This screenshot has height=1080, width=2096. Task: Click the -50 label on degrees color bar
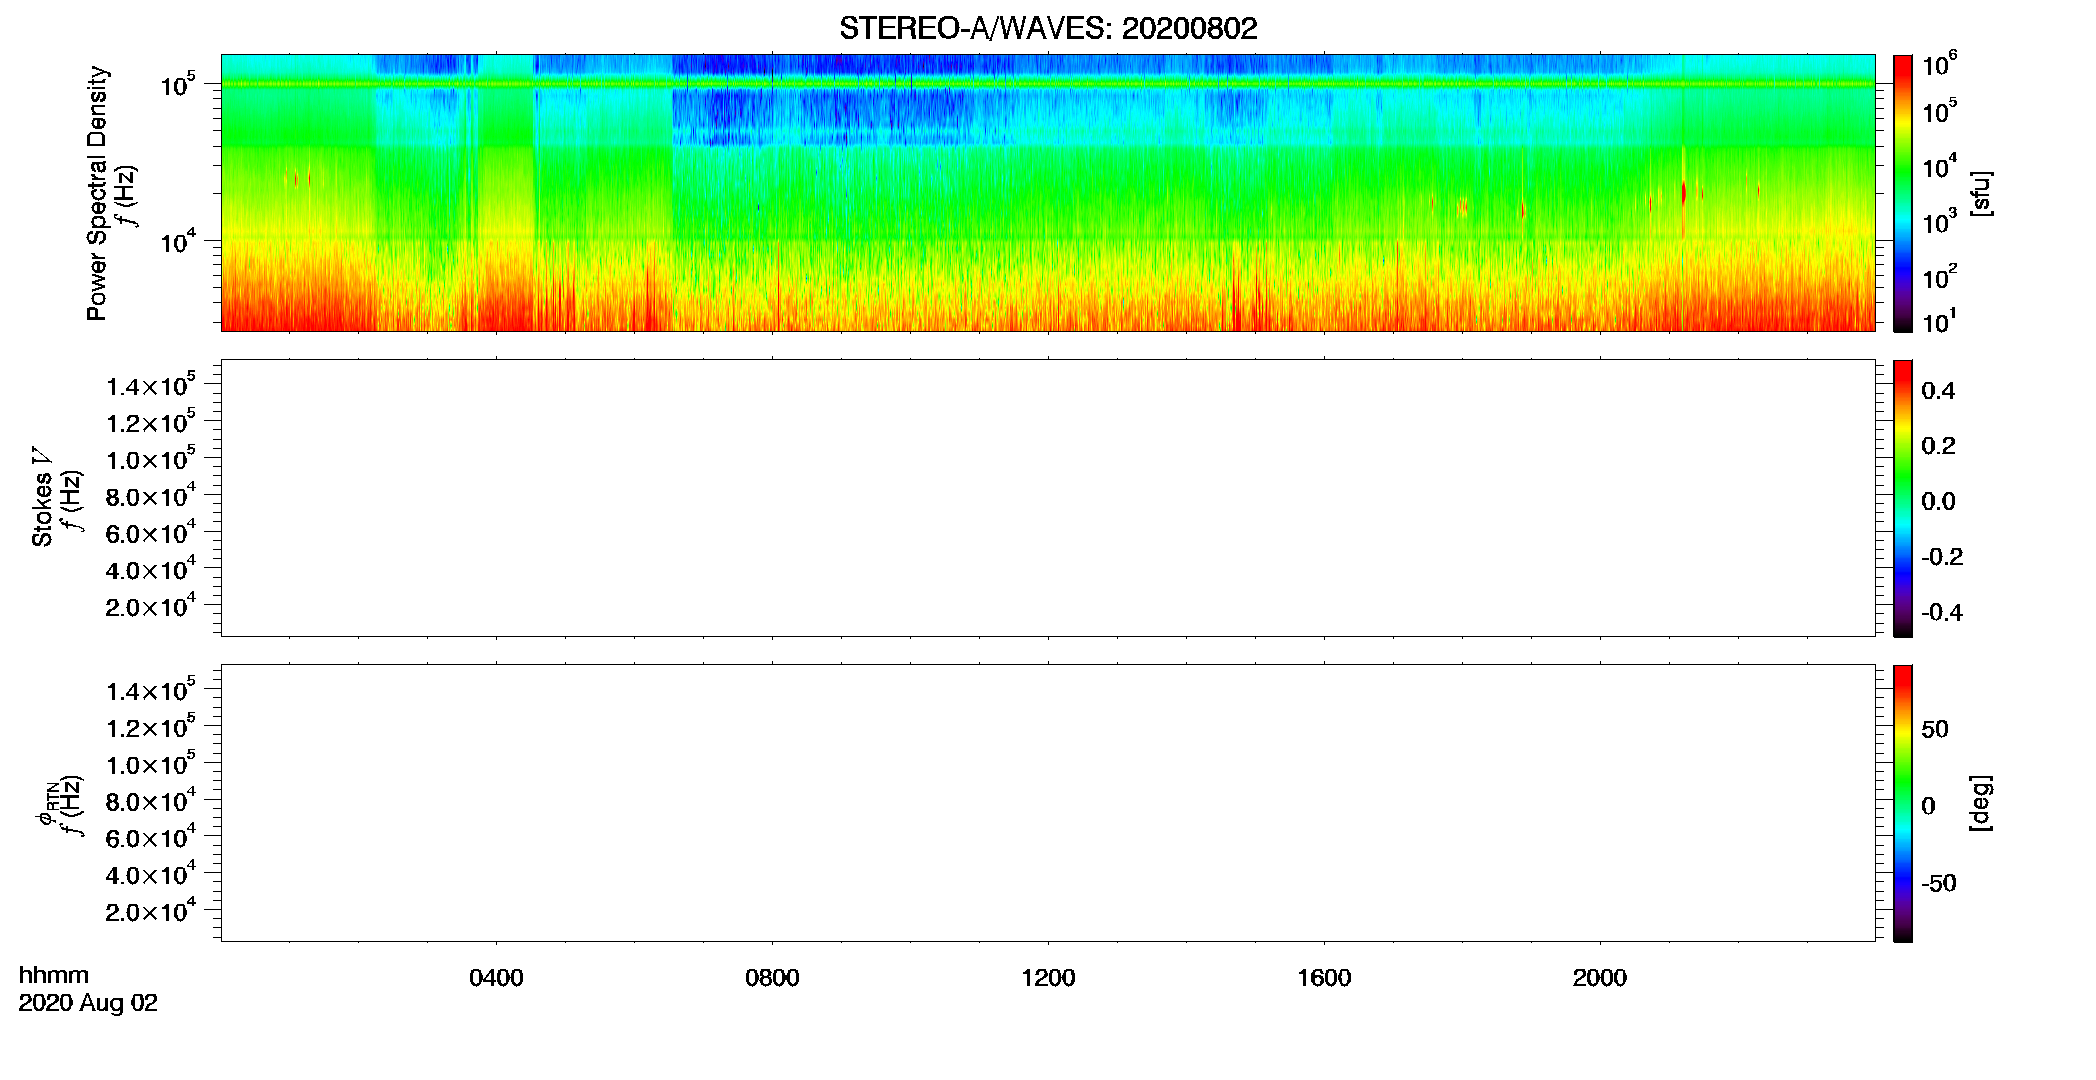click(1938, 883)
